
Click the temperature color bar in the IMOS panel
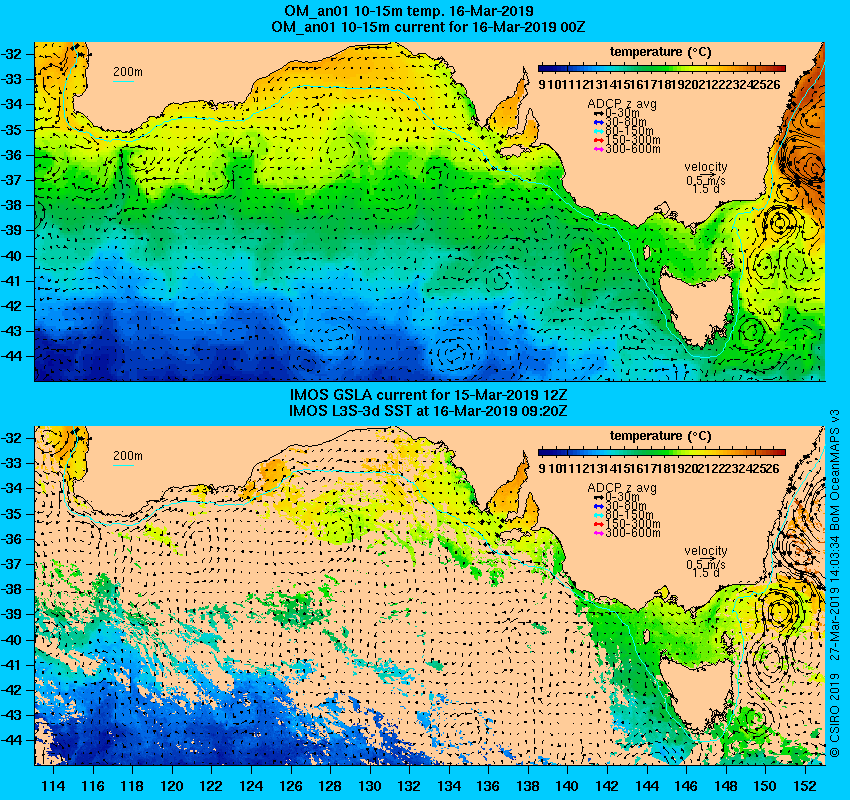[662, 452]
